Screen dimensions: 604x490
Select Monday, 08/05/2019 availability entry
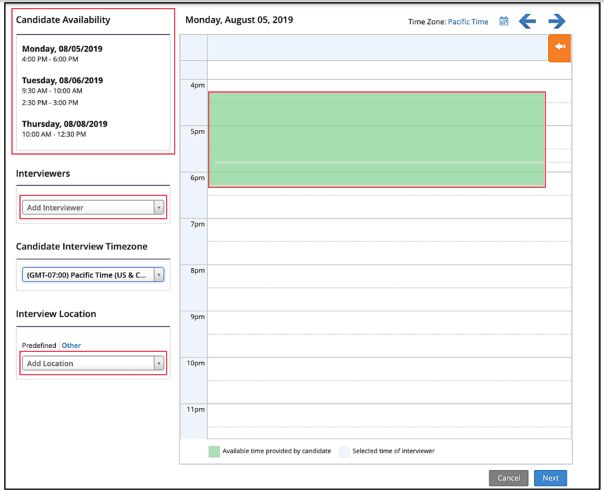pyautogui.click(x=62, y=49)
